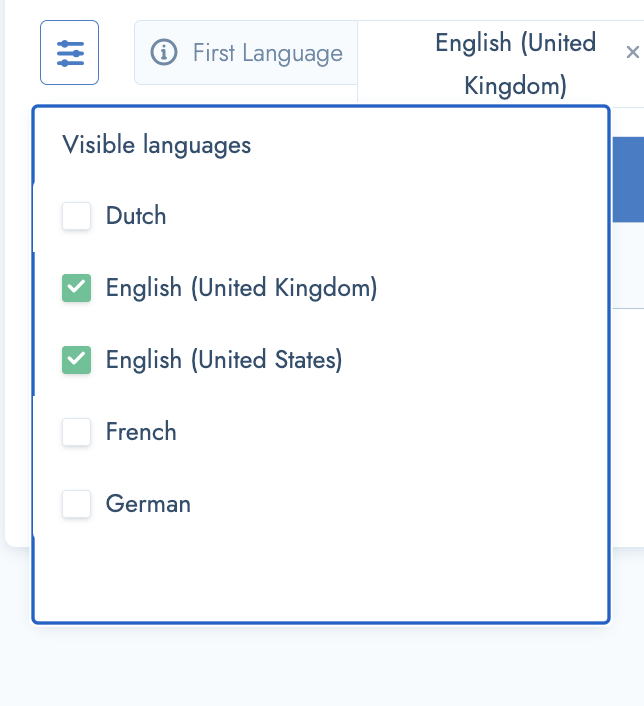
Task: Tick the French checkbox
Action: [x=77, y=432]
